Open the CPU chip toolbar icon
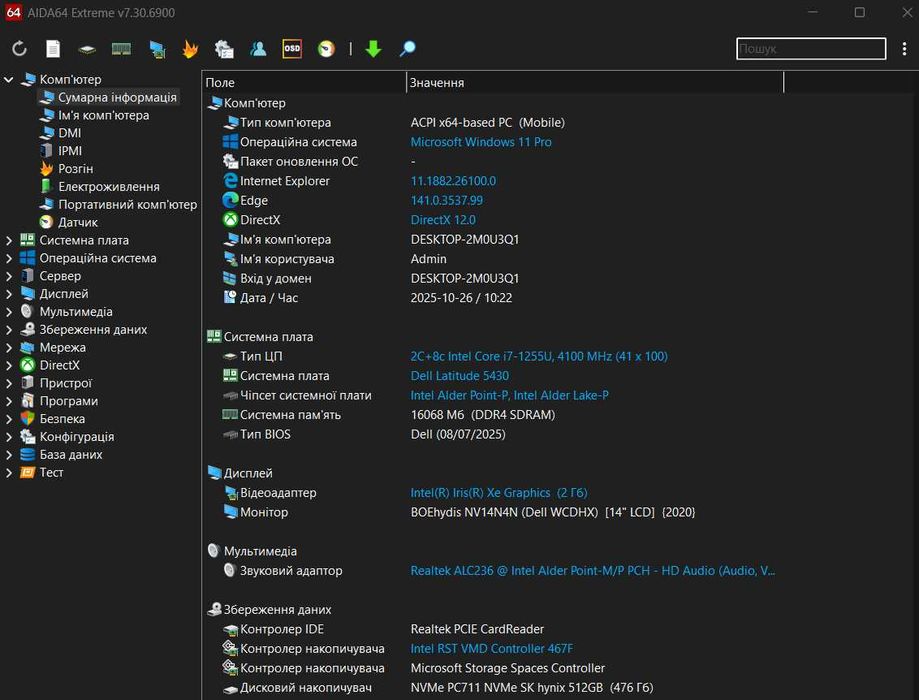Screen dimensions: 919x700 click(87, 49)
